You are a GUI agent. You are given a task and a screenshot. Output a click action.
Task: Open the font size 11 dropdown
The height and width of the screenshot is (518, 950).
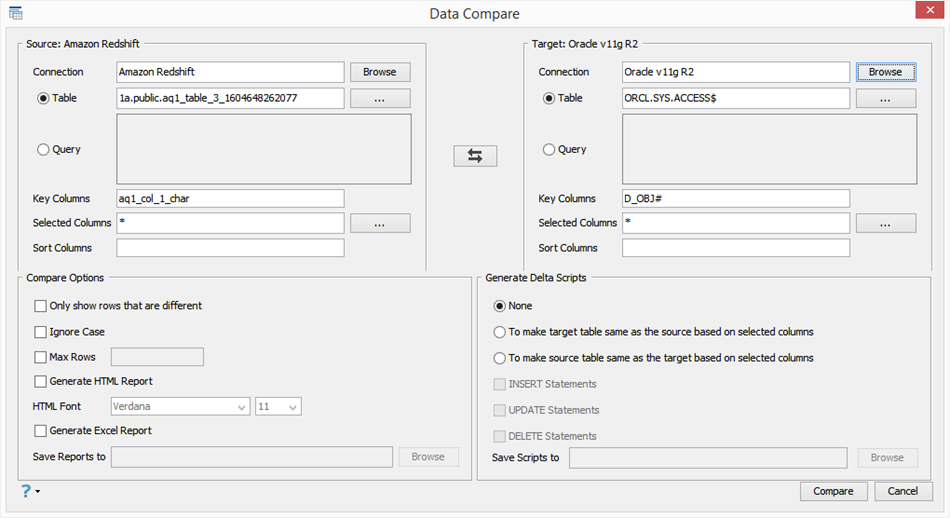click(279, 407)
